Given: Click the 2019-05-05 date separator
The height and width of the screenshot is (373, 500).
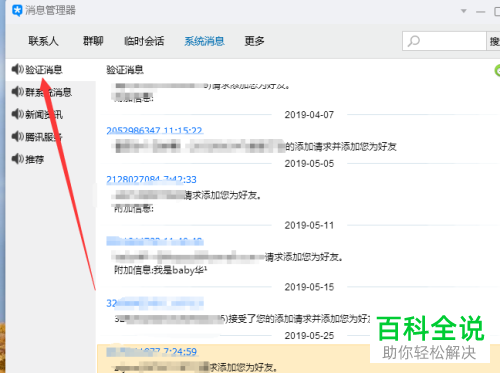Looking at the screenshot, I should pos(309,164).
